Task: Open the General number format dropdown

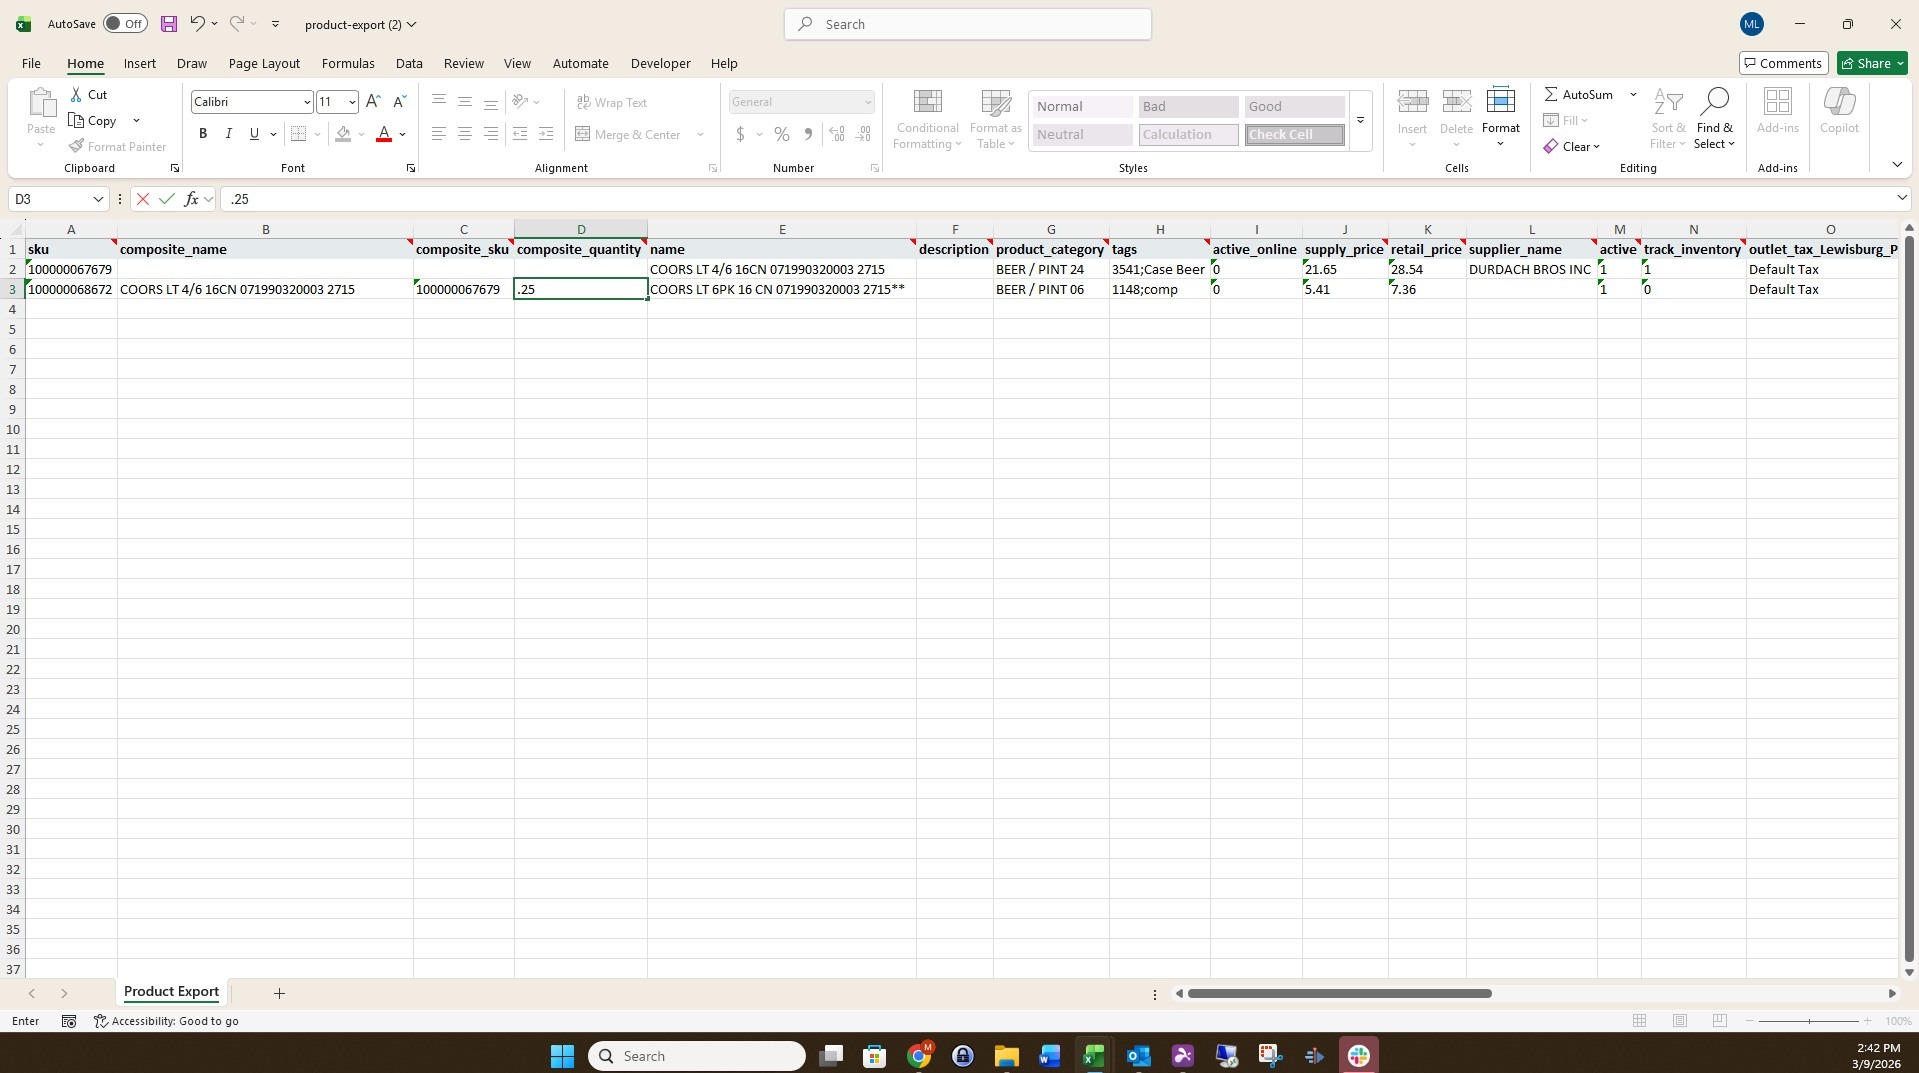Action: coord(867,102)
